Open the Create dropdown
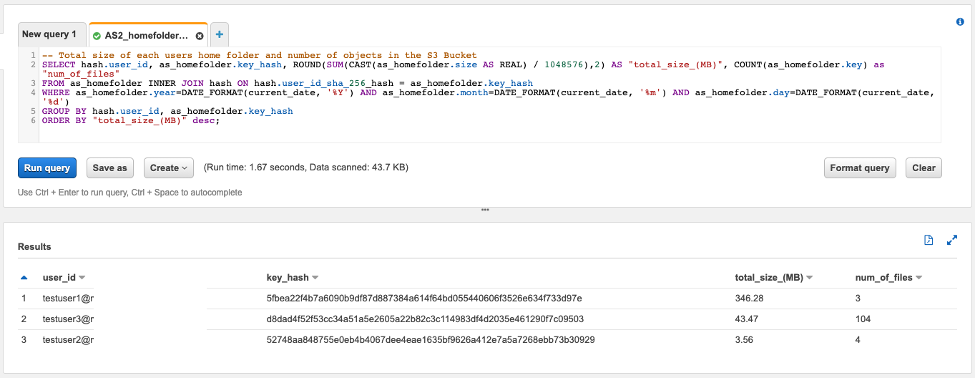This screenshot has width=977, height=379. [168, 168]
